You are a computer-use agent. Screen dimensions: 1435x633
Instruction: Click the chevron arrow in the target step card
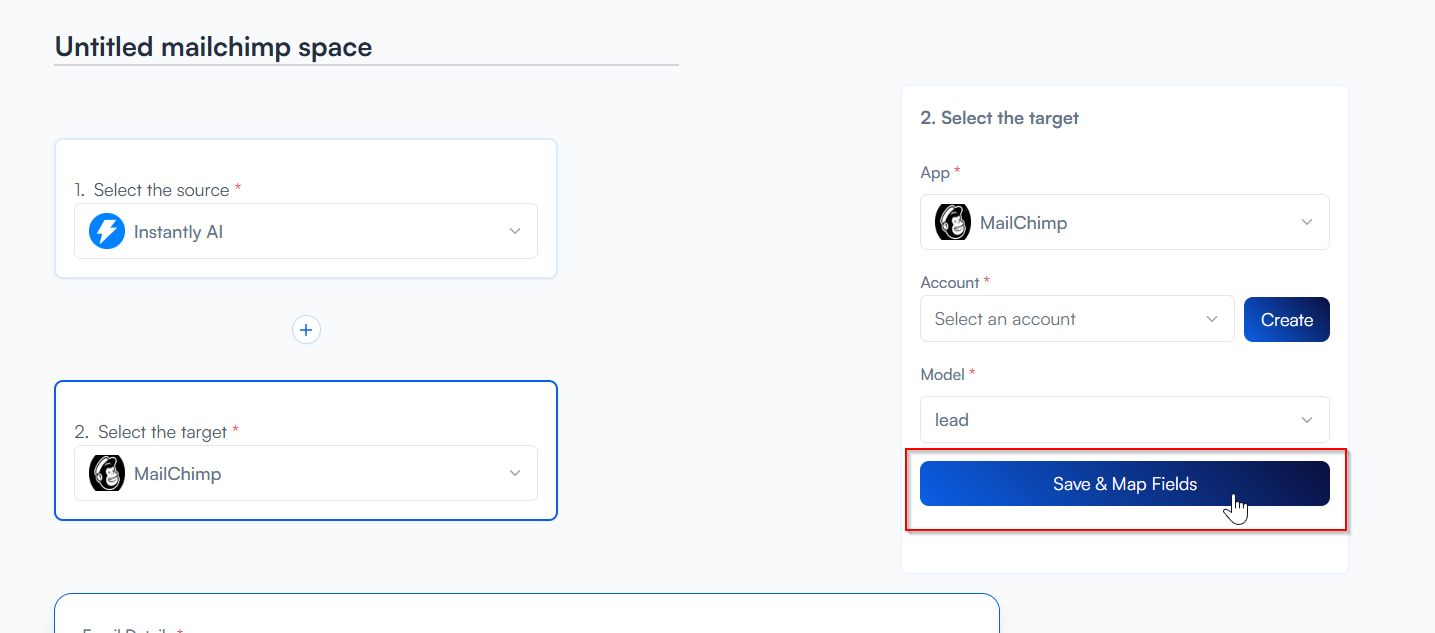point(515,473)
